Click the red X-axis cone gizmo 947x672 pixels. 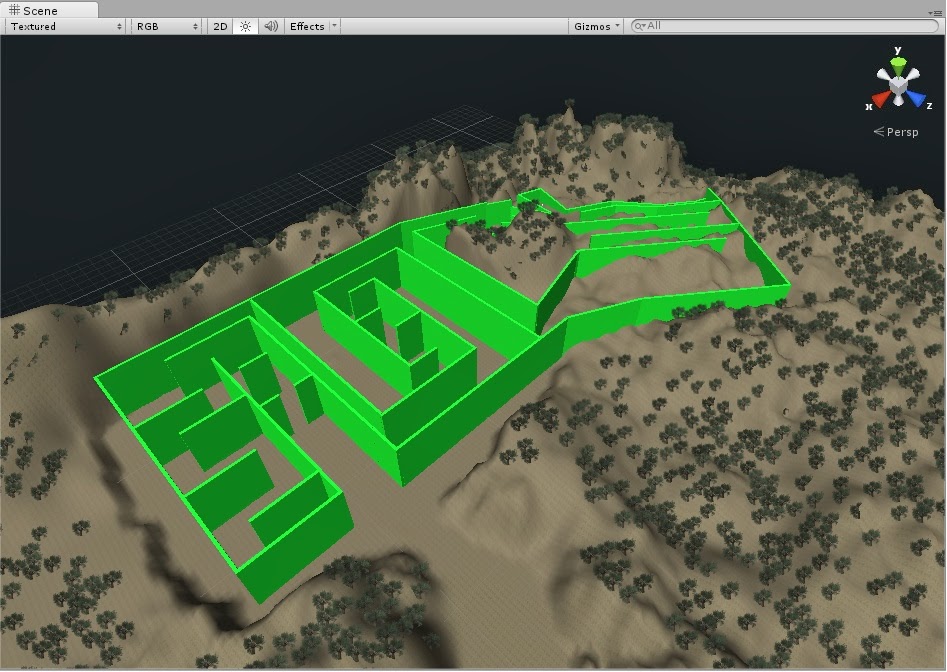[x=879, y=98]
